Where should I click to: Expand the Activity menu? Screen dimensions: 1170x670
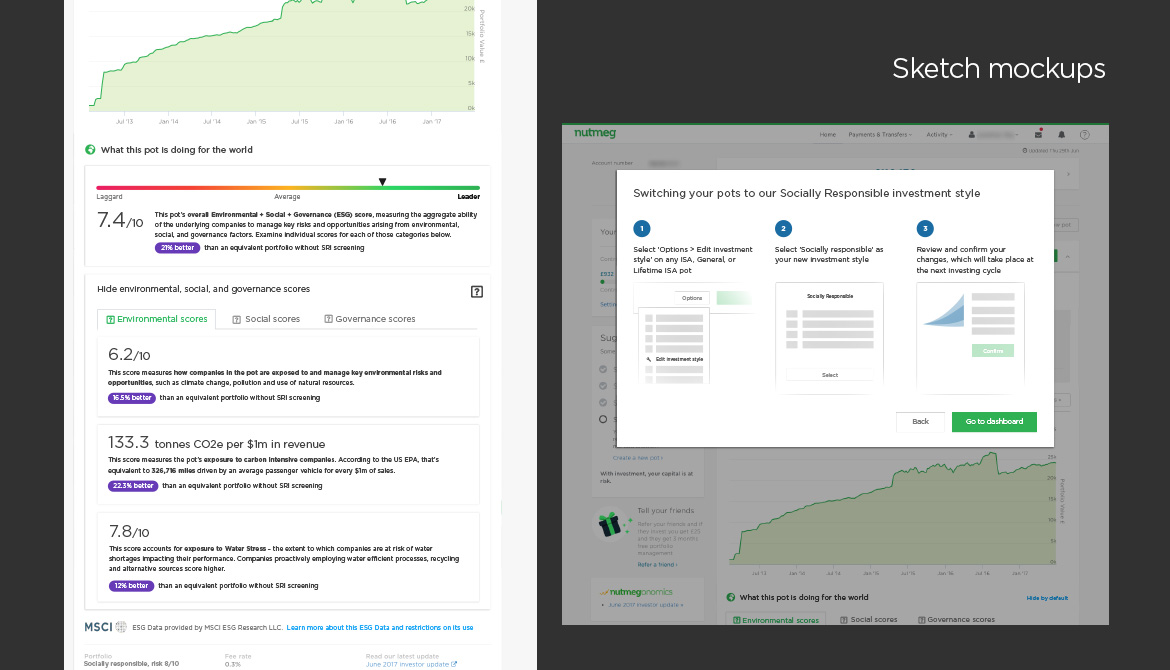(x=938, y=134)
